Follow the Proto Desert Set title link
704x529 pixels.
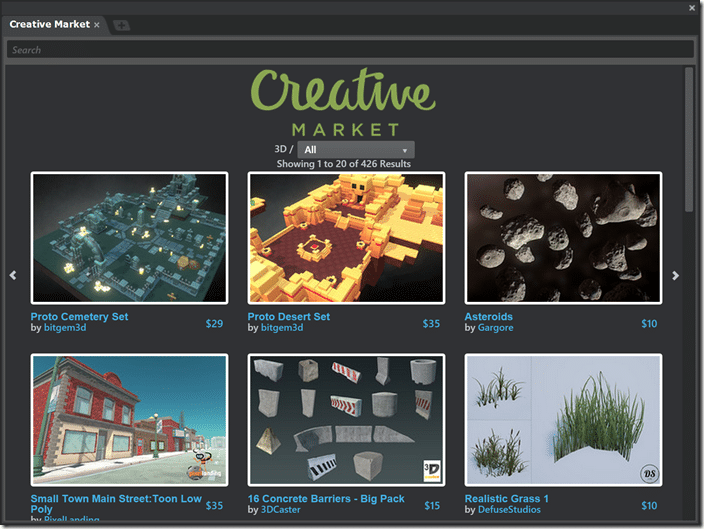(x=289, y=317)
